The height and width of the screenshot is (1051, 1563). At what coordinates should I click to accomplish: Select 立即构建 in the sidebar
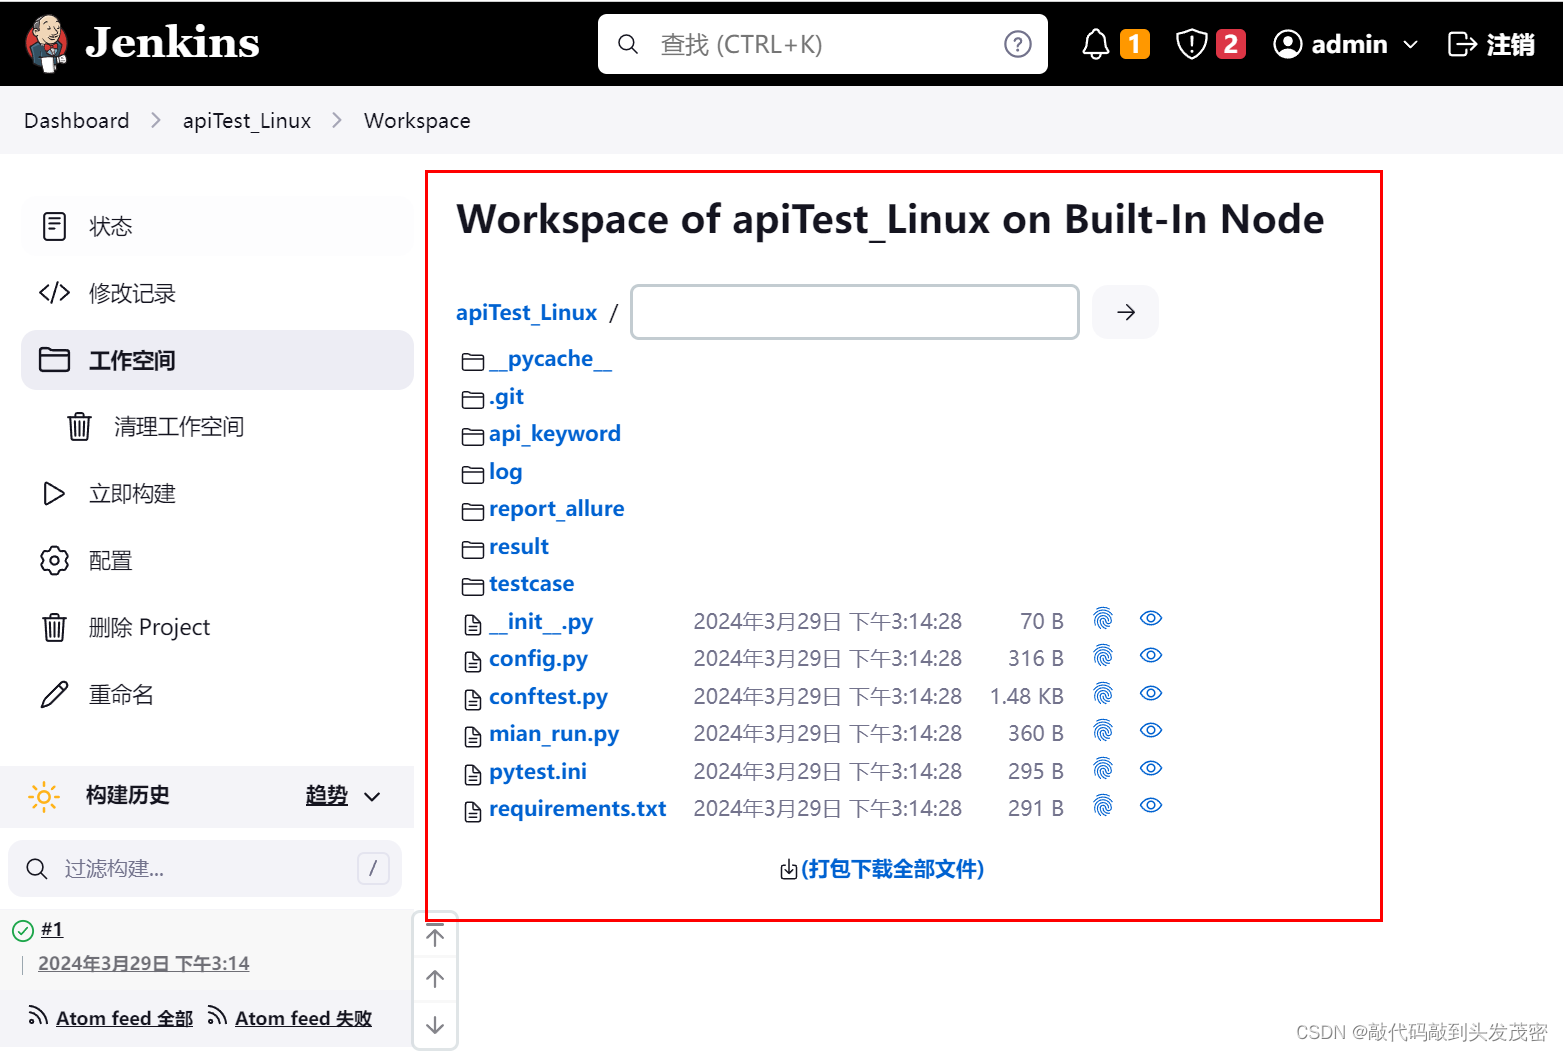click(x=132, y=494)
